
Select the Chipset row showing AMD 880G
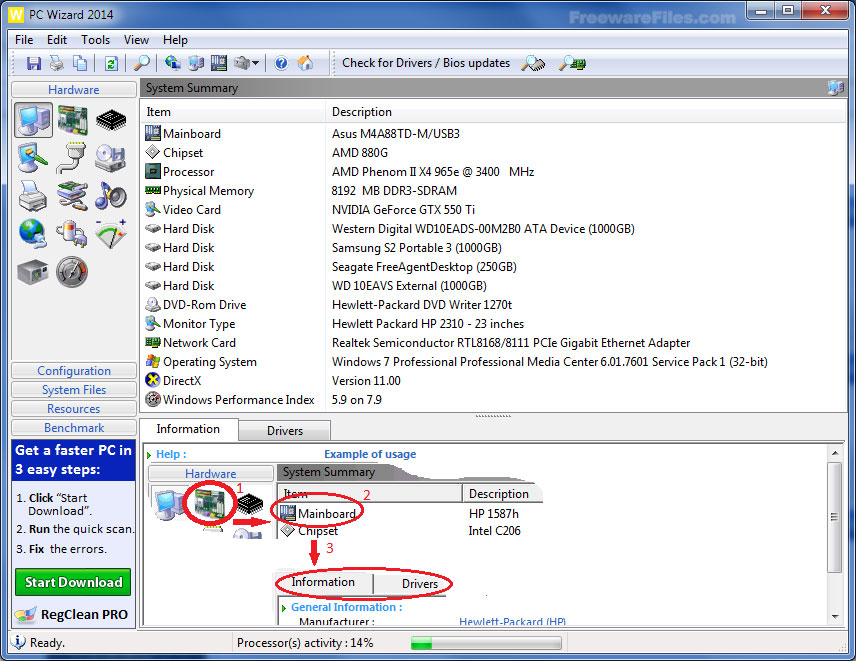click(495, 153)
